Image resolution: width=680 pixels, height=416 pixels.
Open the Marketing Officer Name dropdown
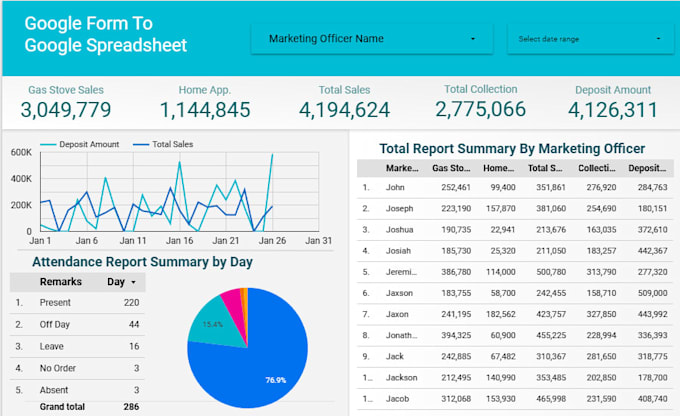pos(372,39)
